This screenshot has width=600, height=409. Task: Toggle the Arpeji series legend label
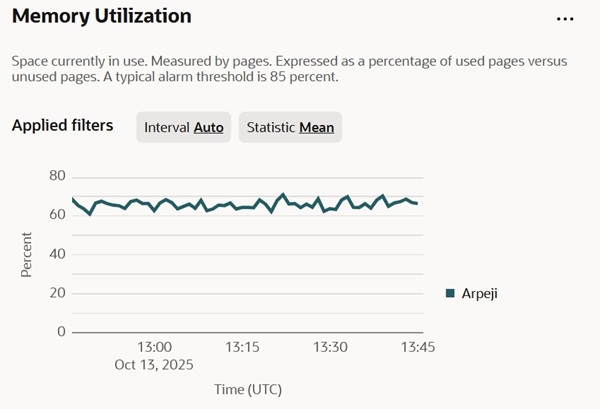(x=481, y=293)
